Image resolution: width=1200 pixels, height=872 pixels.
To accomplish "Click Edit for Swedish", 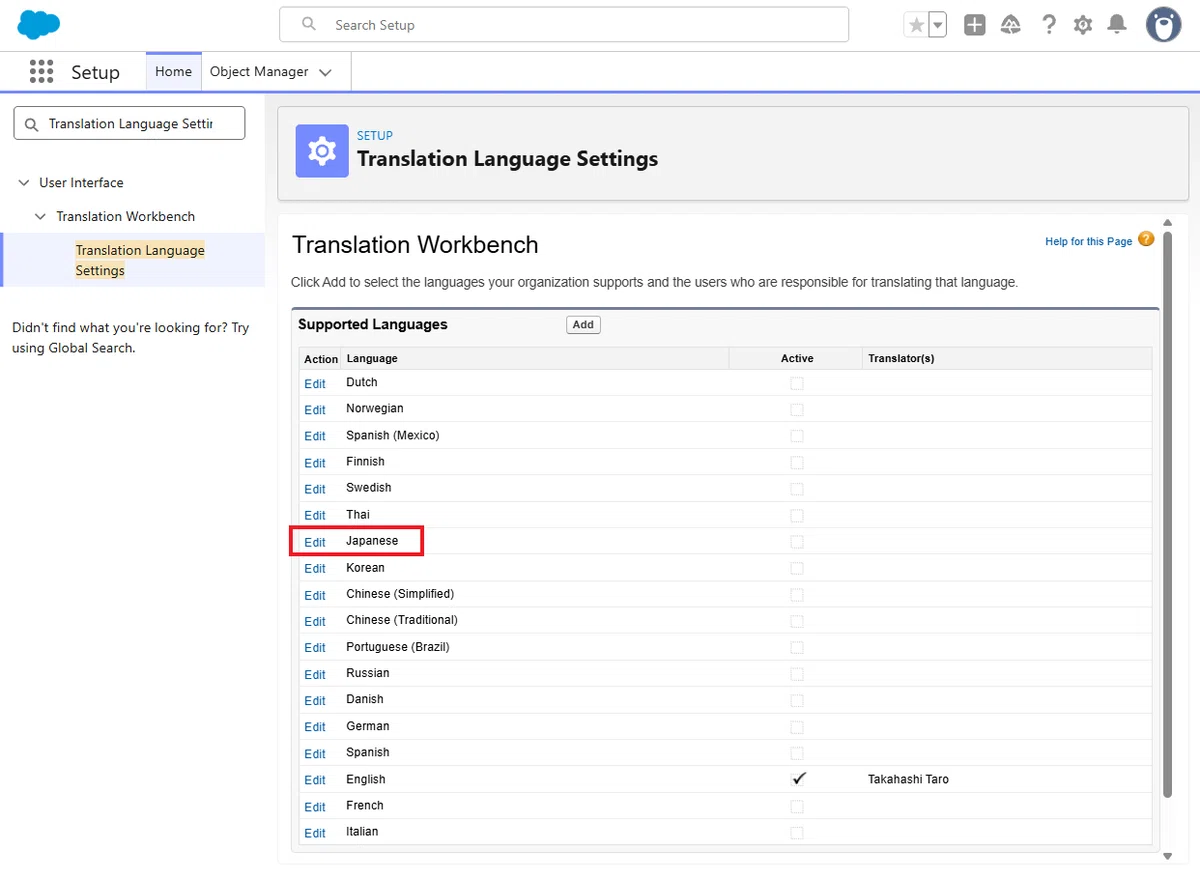I will pos(315,489).
